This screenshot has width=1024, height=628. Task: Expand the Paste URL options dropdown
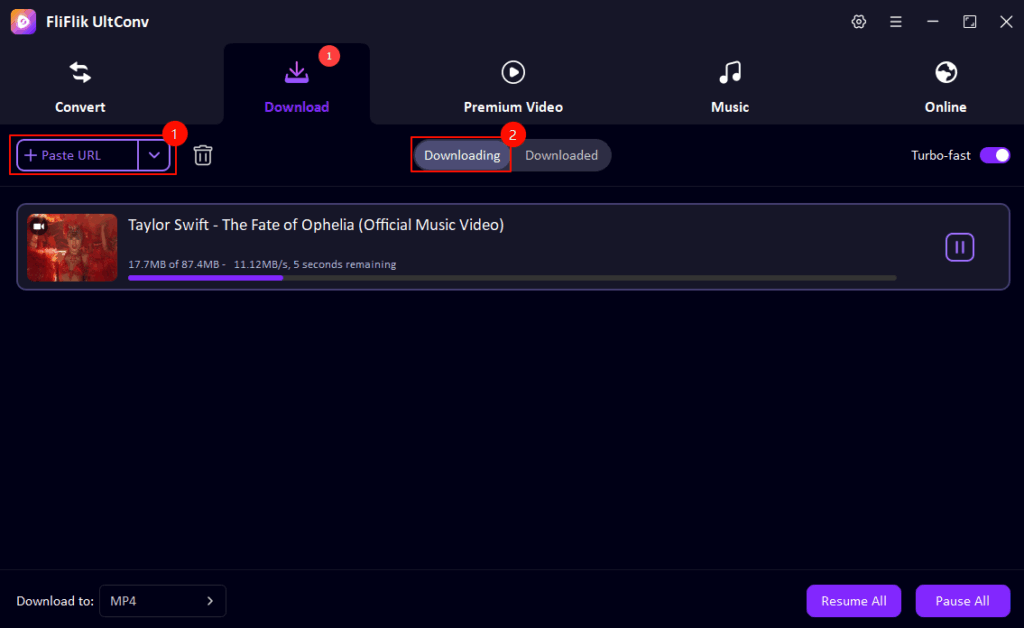click(154, 155)
